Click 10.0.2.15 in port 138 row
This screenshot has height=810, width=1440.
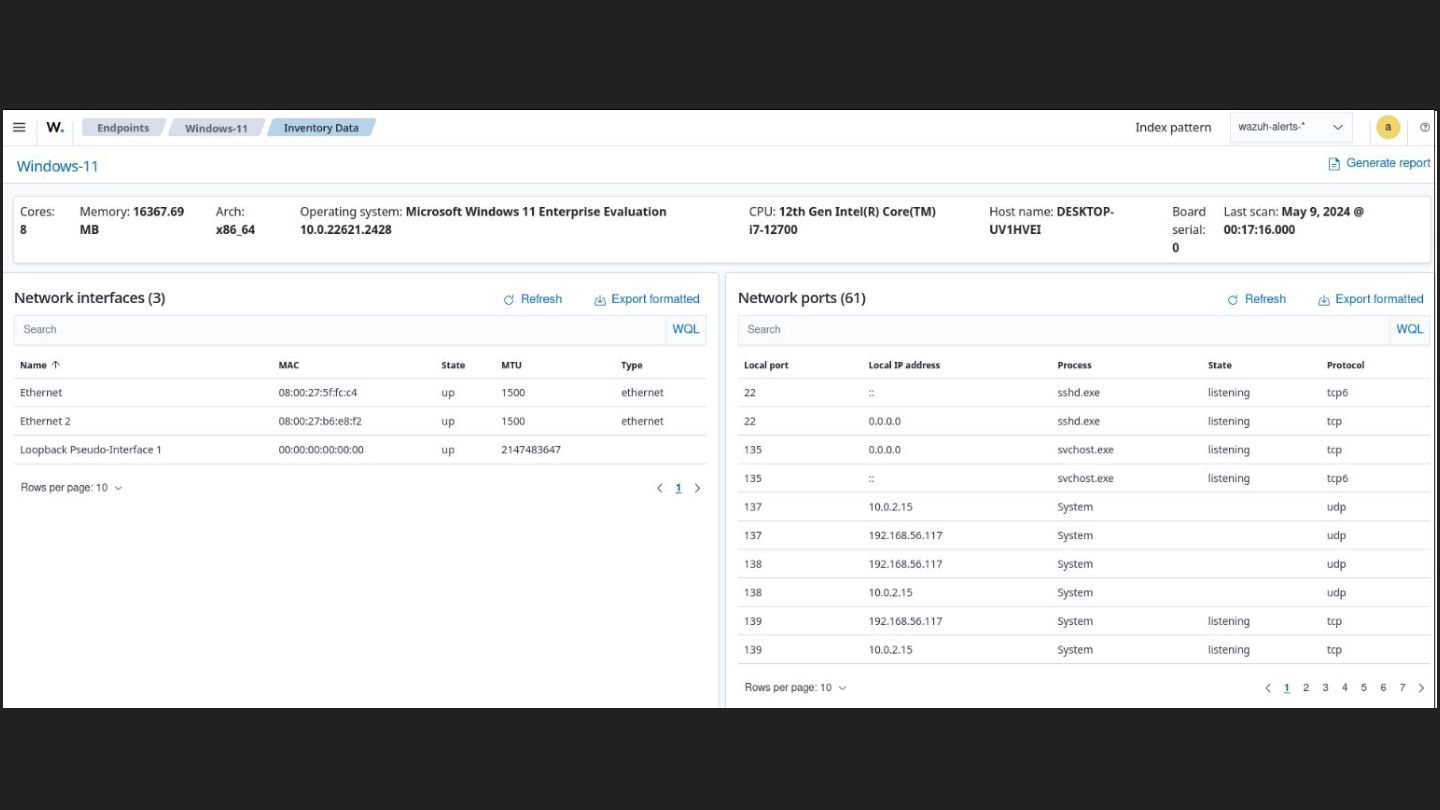click(890, 593)
